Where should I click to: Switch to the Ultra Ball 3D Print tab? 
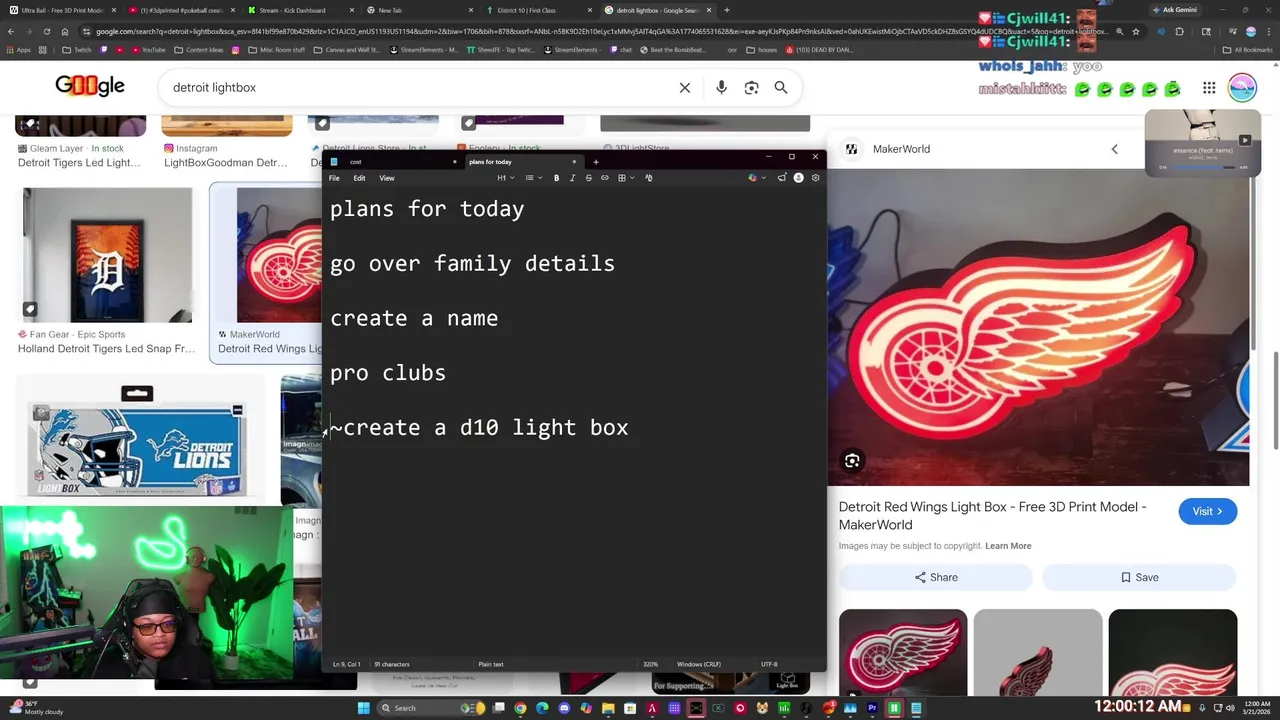(x=62, y=10)
